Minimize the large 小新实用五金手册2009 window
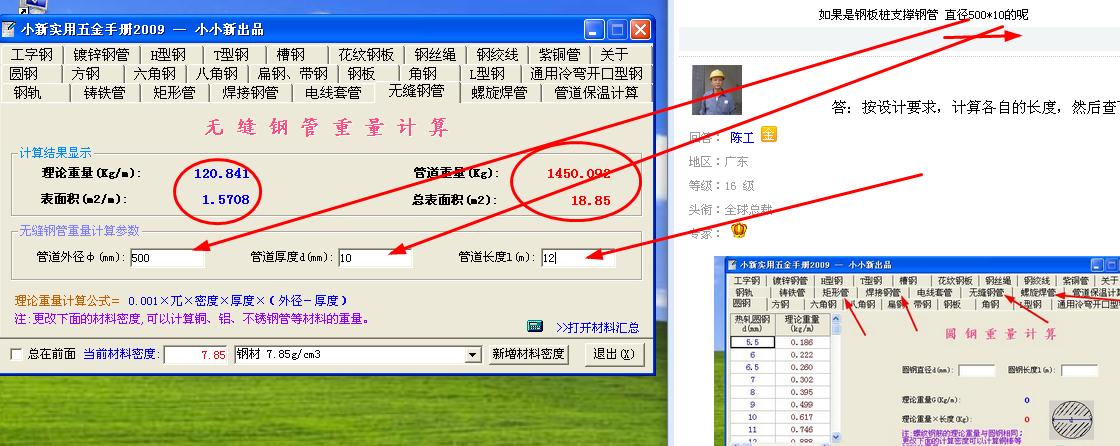 coord(594,29)
